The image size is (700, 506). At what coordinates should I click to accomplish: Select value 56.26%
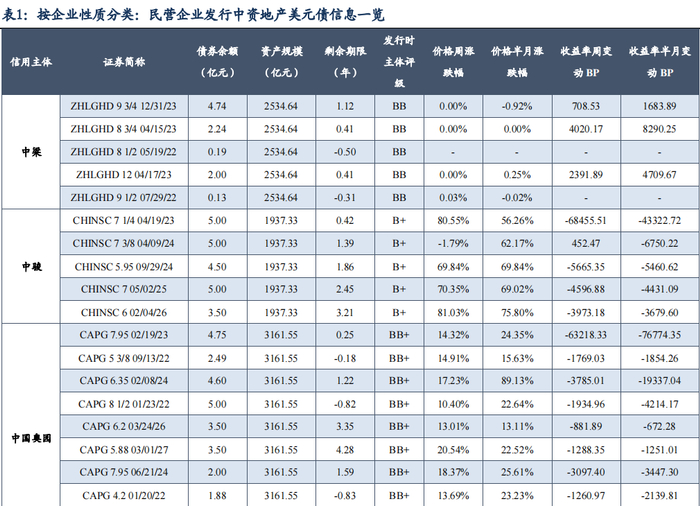click(x=517, y=221)
